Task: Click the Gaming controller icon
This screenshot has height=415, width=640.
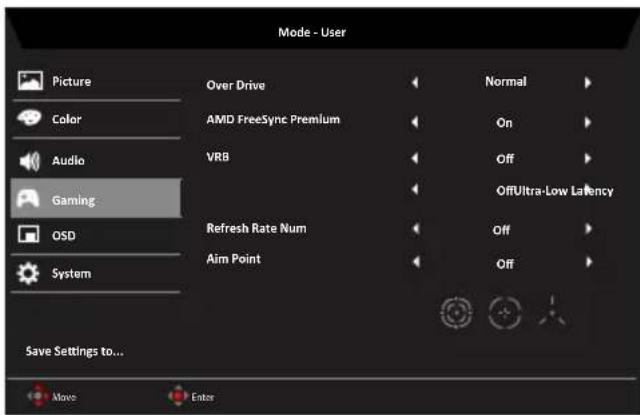Action: pos(28,199)
